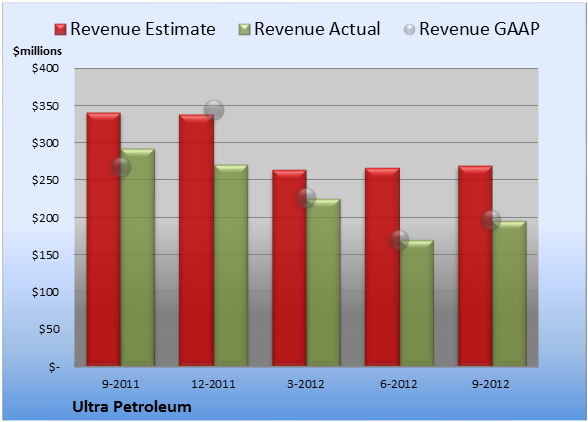The height and width of the screenshot is (422, 588).
Task: Click the '$-' zero axis label
Action: (x=54, y=367)
